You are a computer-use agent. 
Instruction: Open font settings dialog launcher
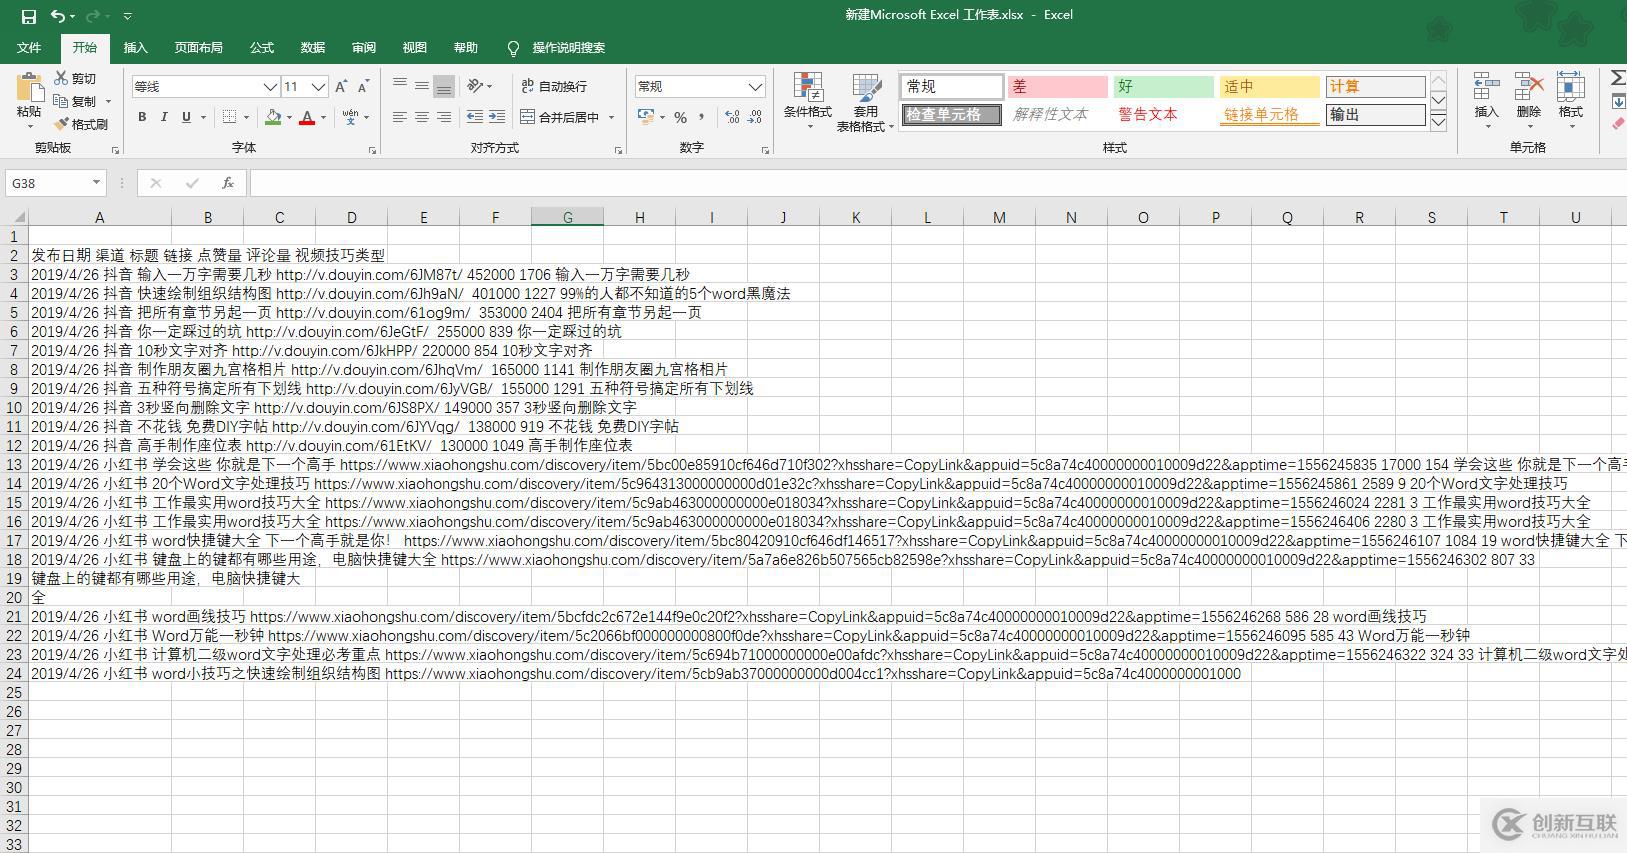point(372,150)
